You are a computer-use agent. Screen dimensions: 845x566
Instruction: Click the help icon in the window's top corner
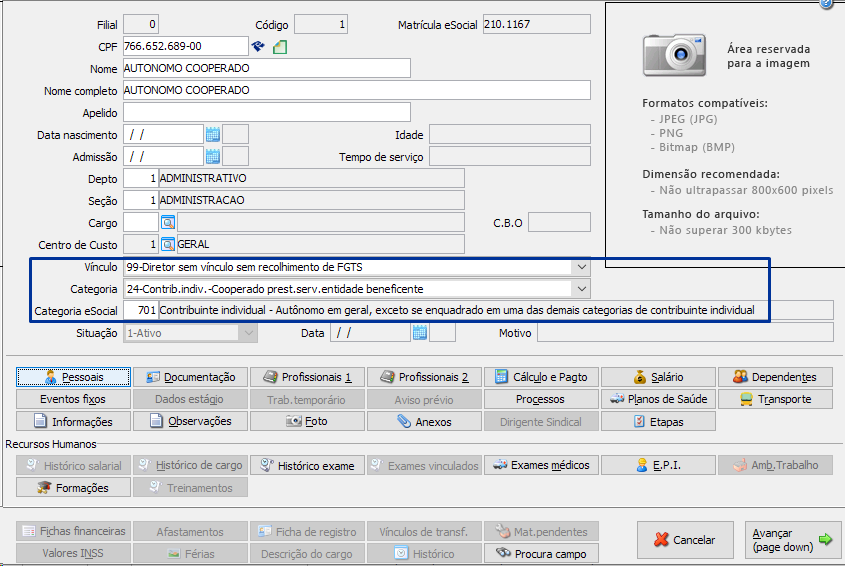click(827, 4)
